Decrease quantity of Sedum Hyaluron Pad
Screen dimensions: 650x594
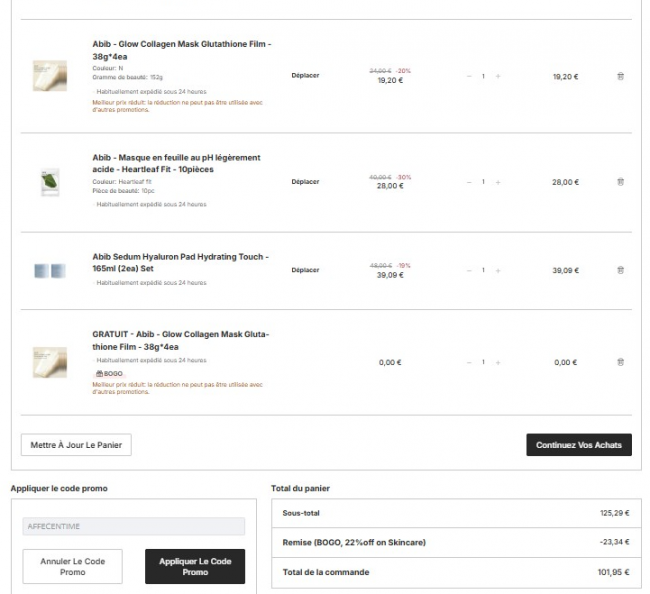467,270
